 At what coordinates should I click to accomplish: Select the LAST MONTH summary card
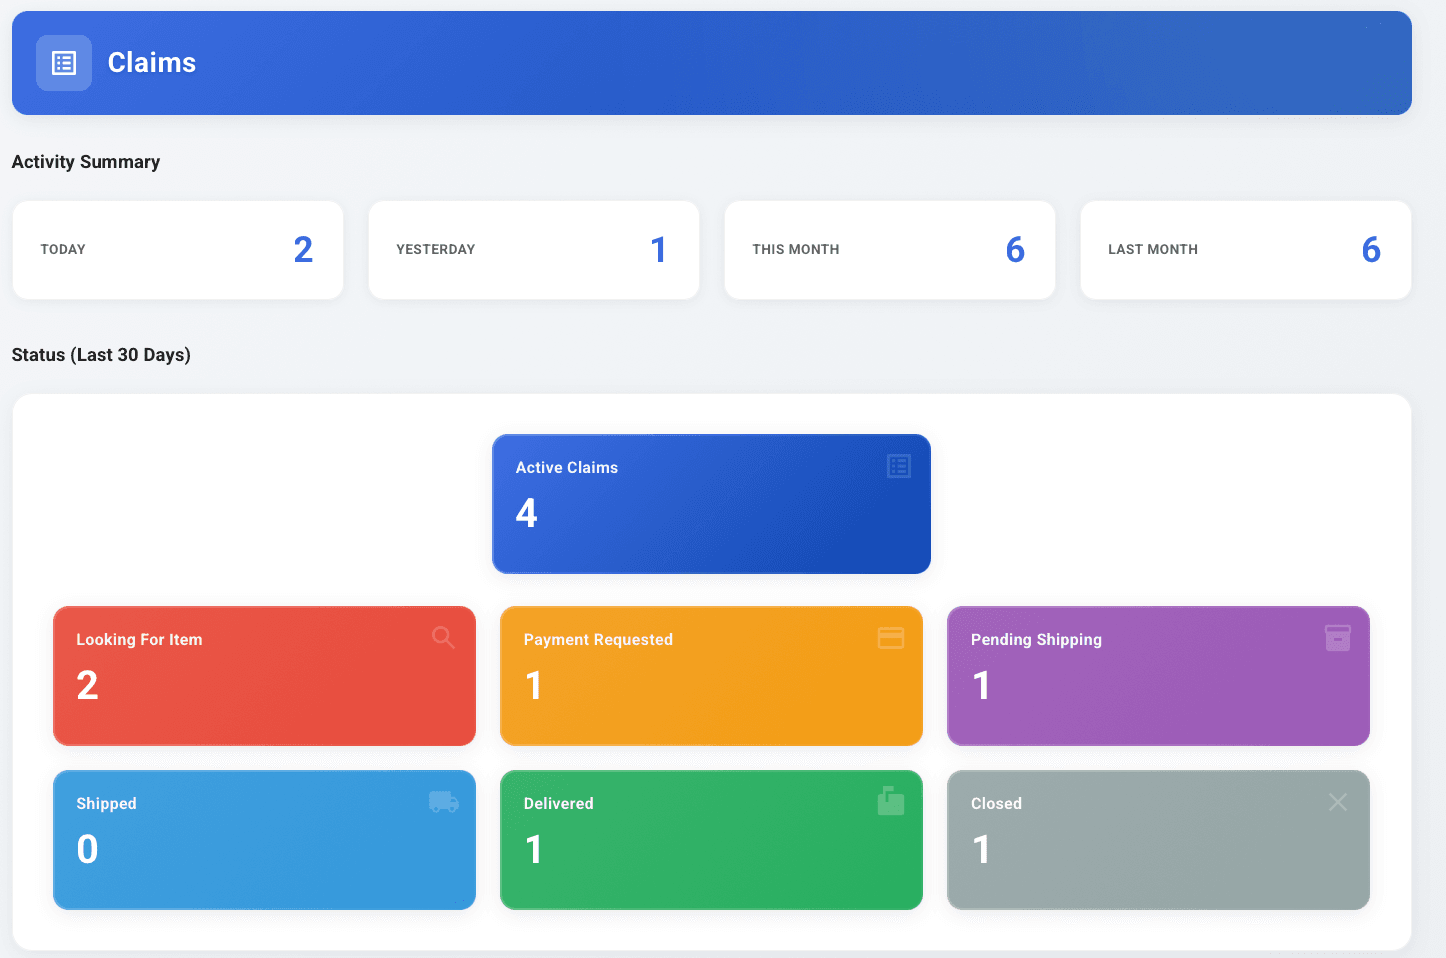click(x=1245, y=249)
